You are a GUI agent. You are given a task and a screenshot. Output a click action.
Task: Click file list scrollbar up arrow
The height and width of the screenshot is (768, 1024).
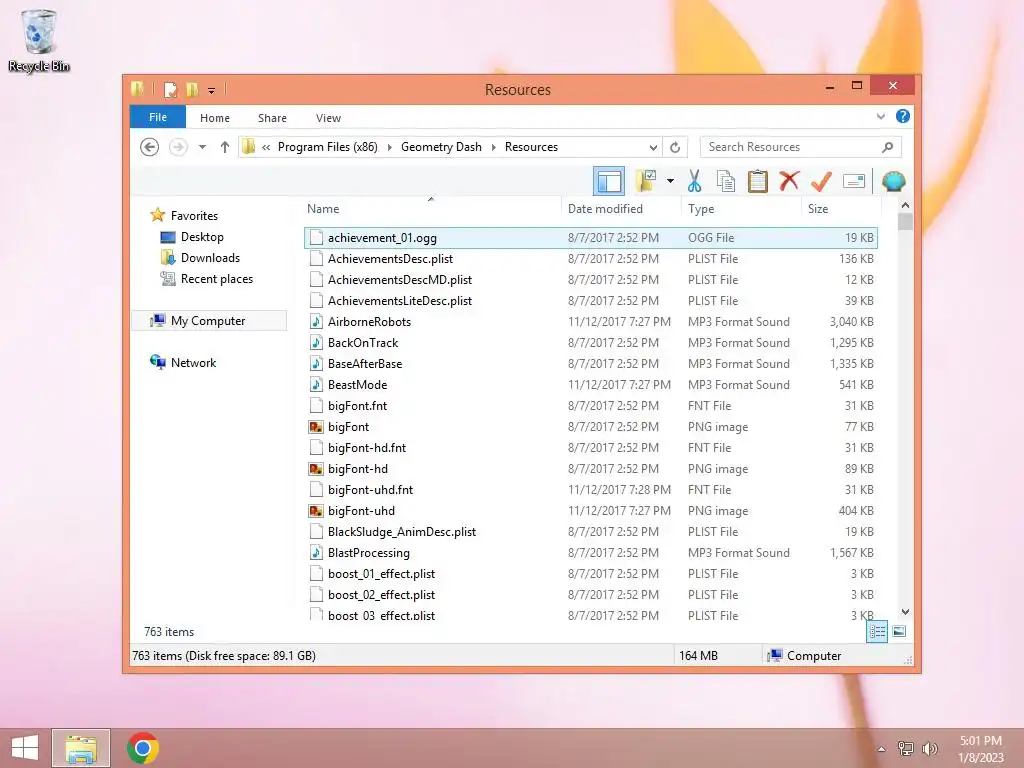[905, 206]
